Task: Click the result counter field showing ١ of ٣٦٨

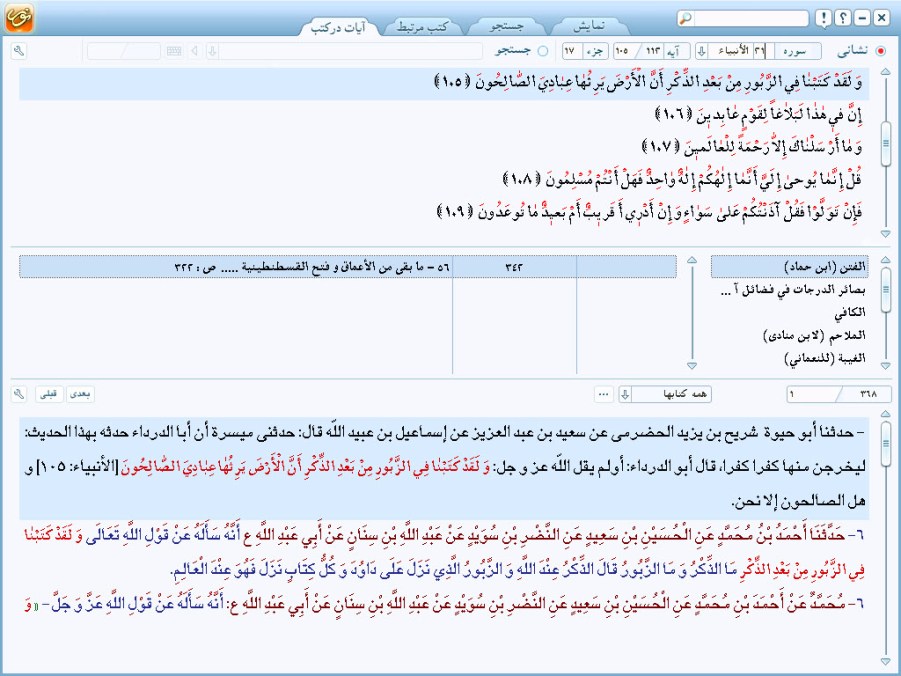Action: [839, 394]
